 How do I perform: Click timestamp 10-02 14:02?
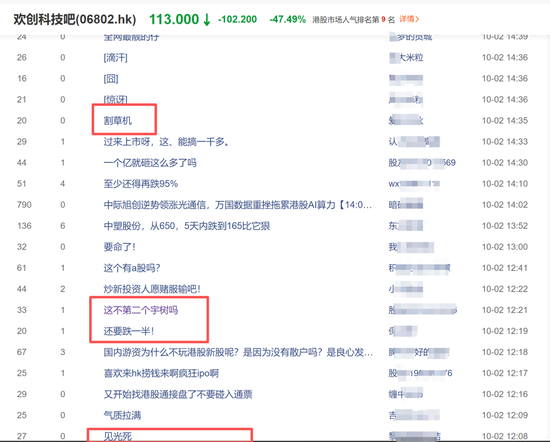[x=505, y=205]
